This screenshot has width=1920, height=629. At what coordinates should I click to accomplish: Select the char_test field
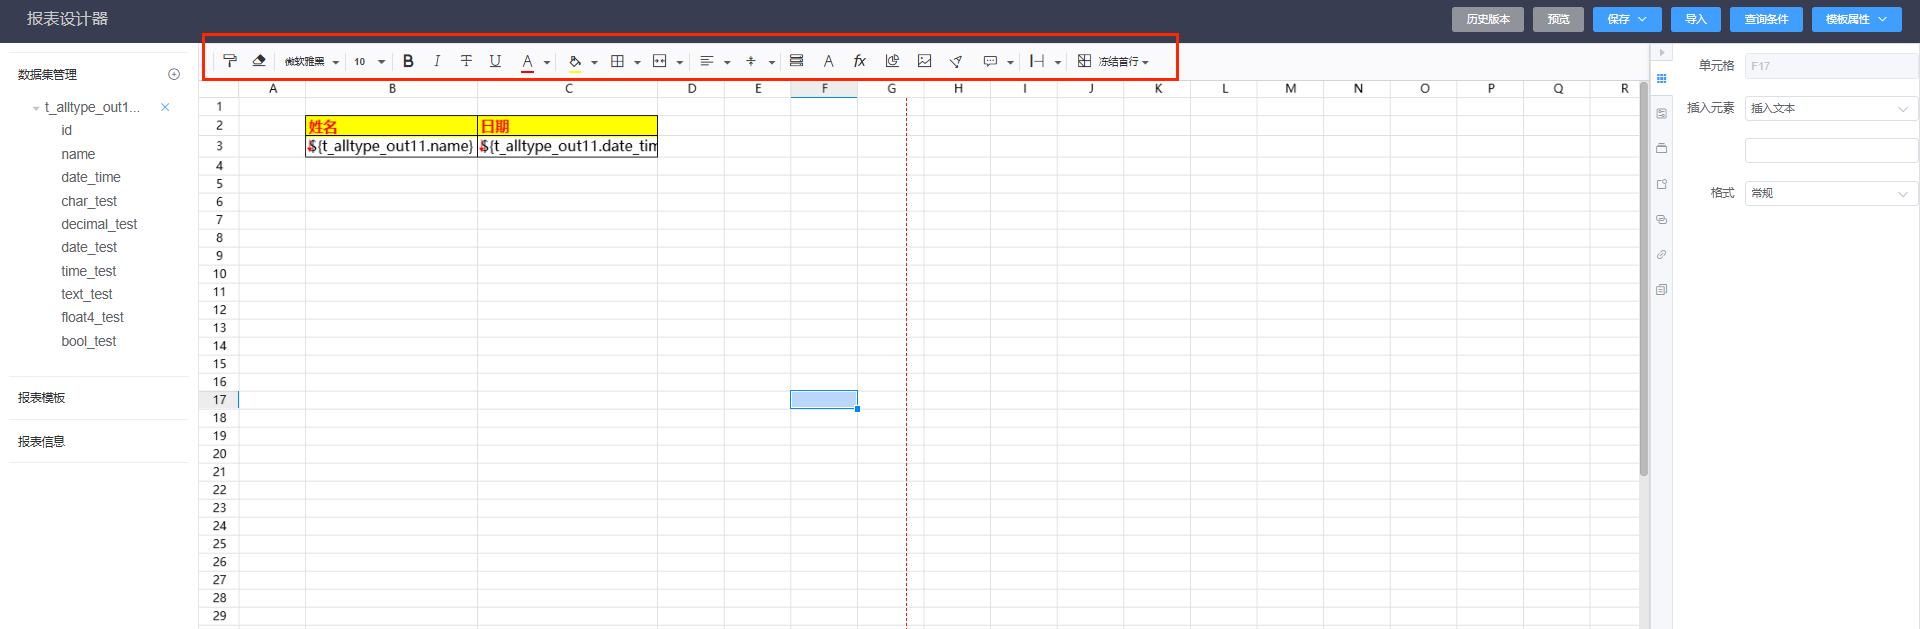click(89, 201)
